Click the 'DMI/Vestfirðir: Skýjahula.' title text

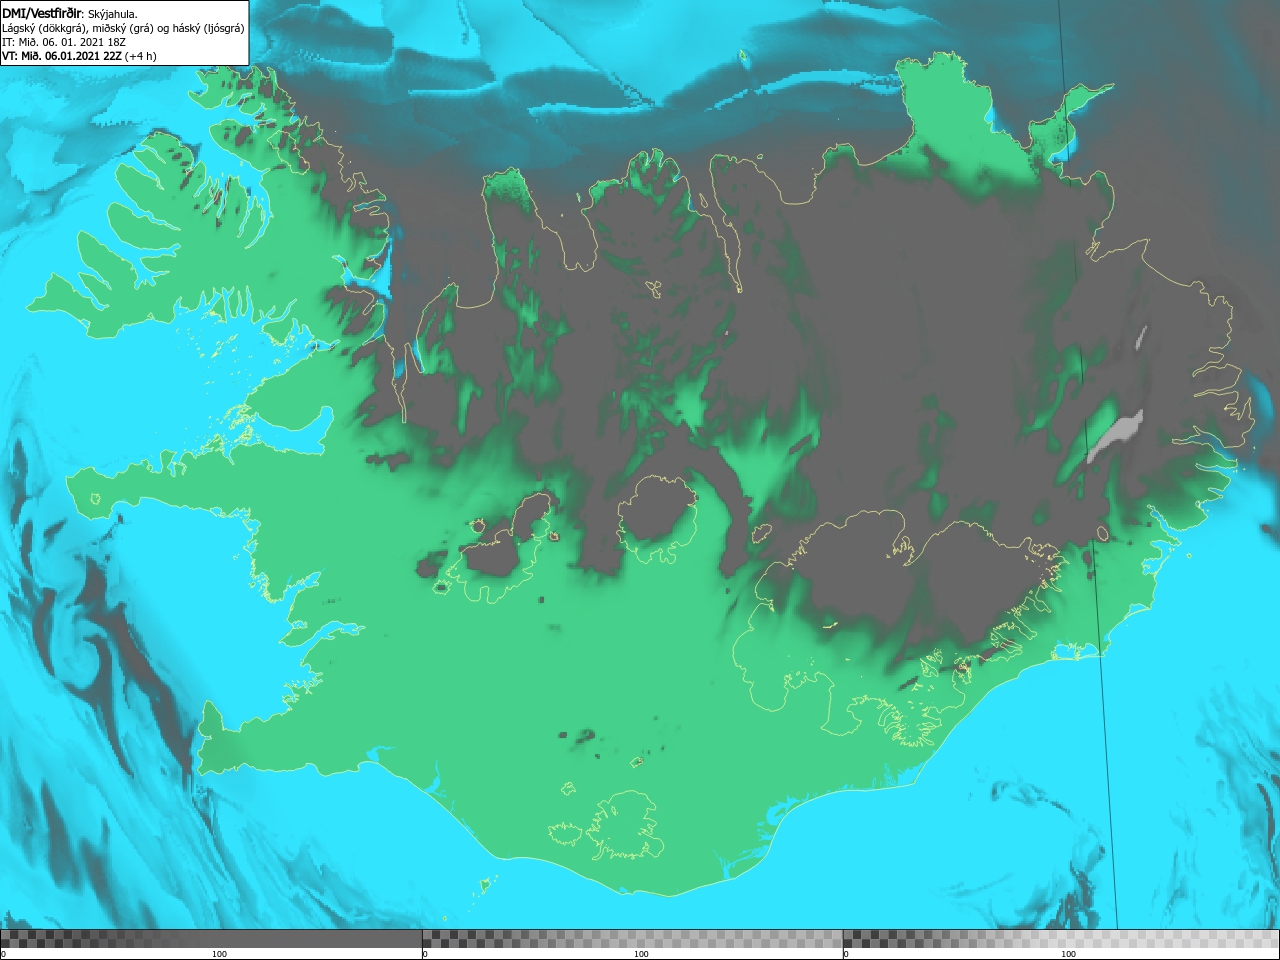point(70,13)
